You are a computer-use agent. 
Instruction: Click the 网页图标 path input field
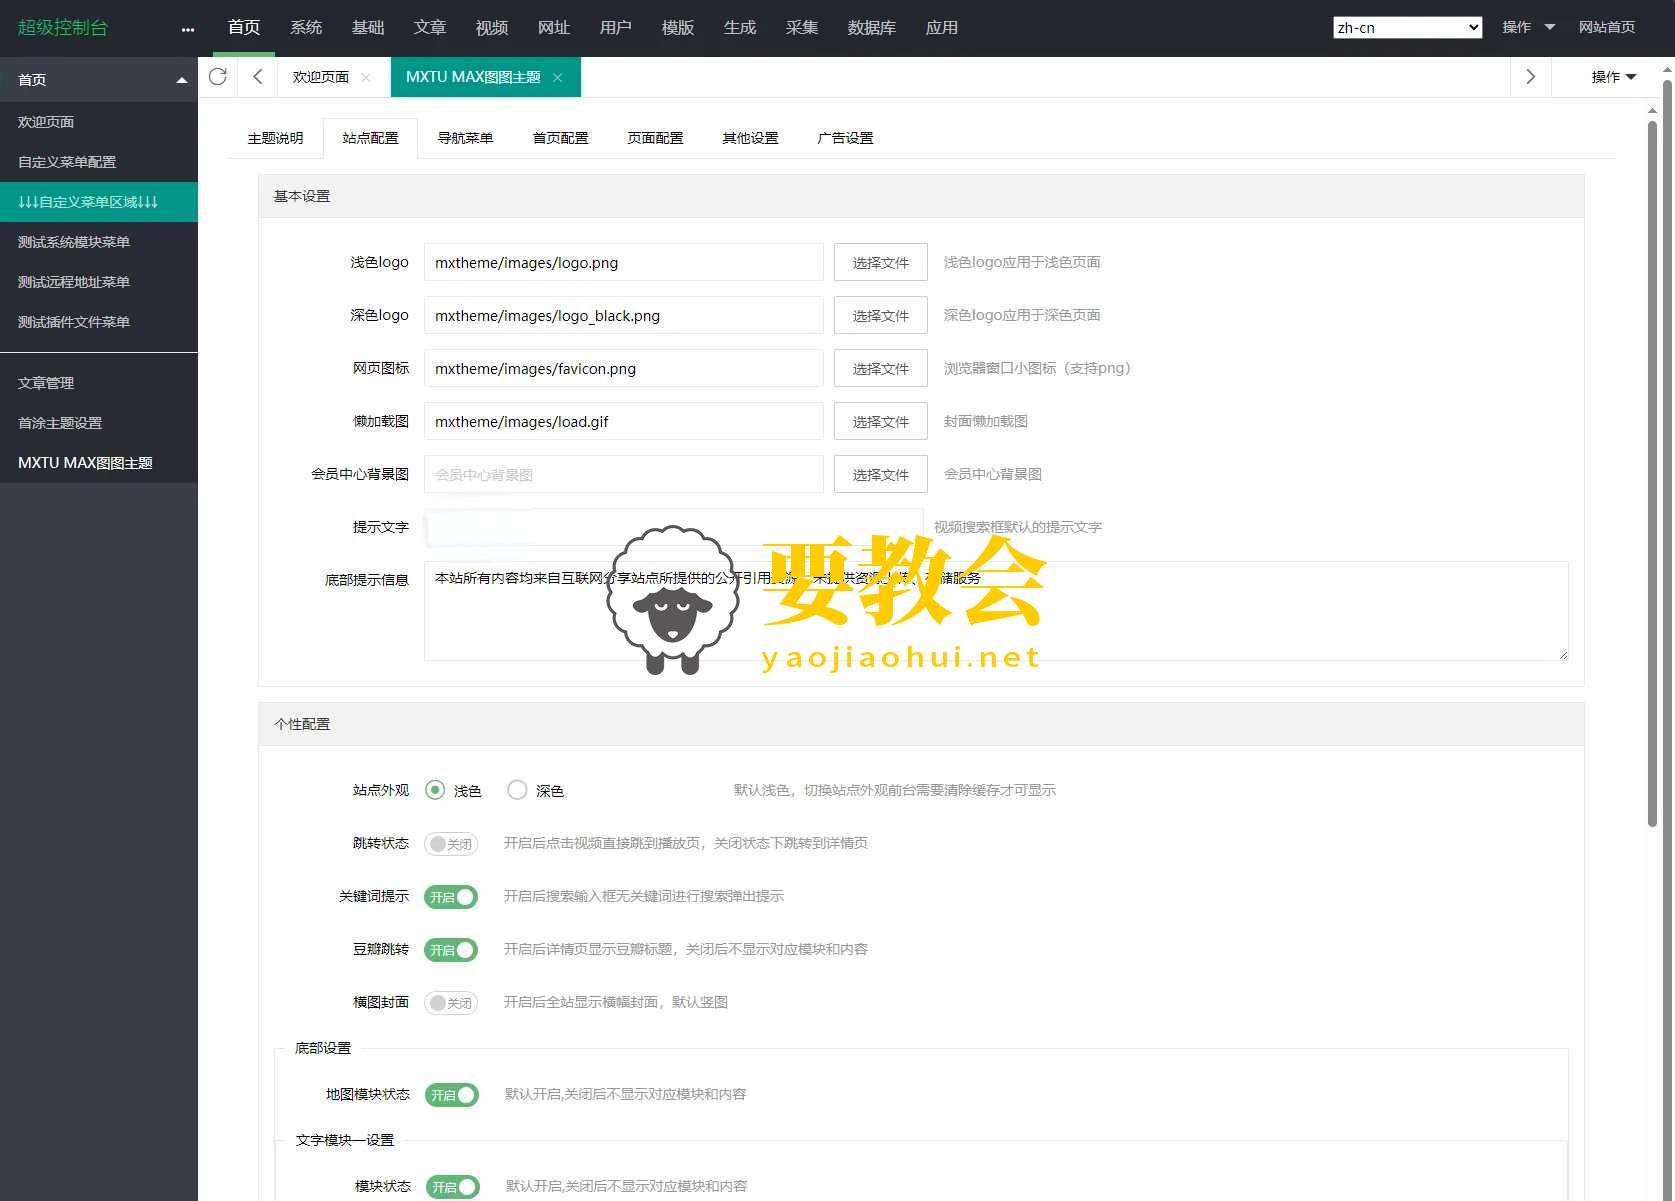pyautogui.click(x=624, y=369)
